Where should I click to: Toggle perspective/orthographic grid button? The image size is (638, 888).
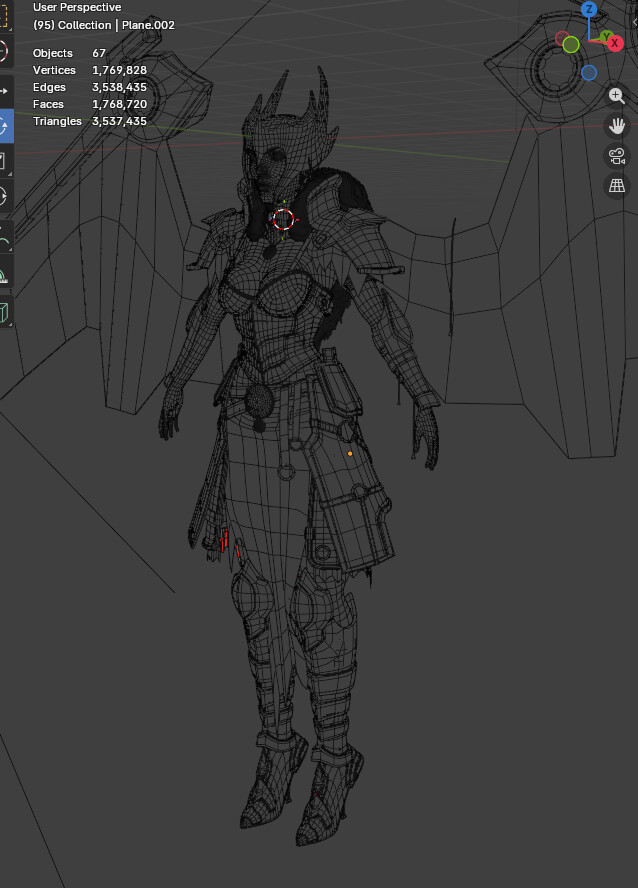tap(617, 186)
